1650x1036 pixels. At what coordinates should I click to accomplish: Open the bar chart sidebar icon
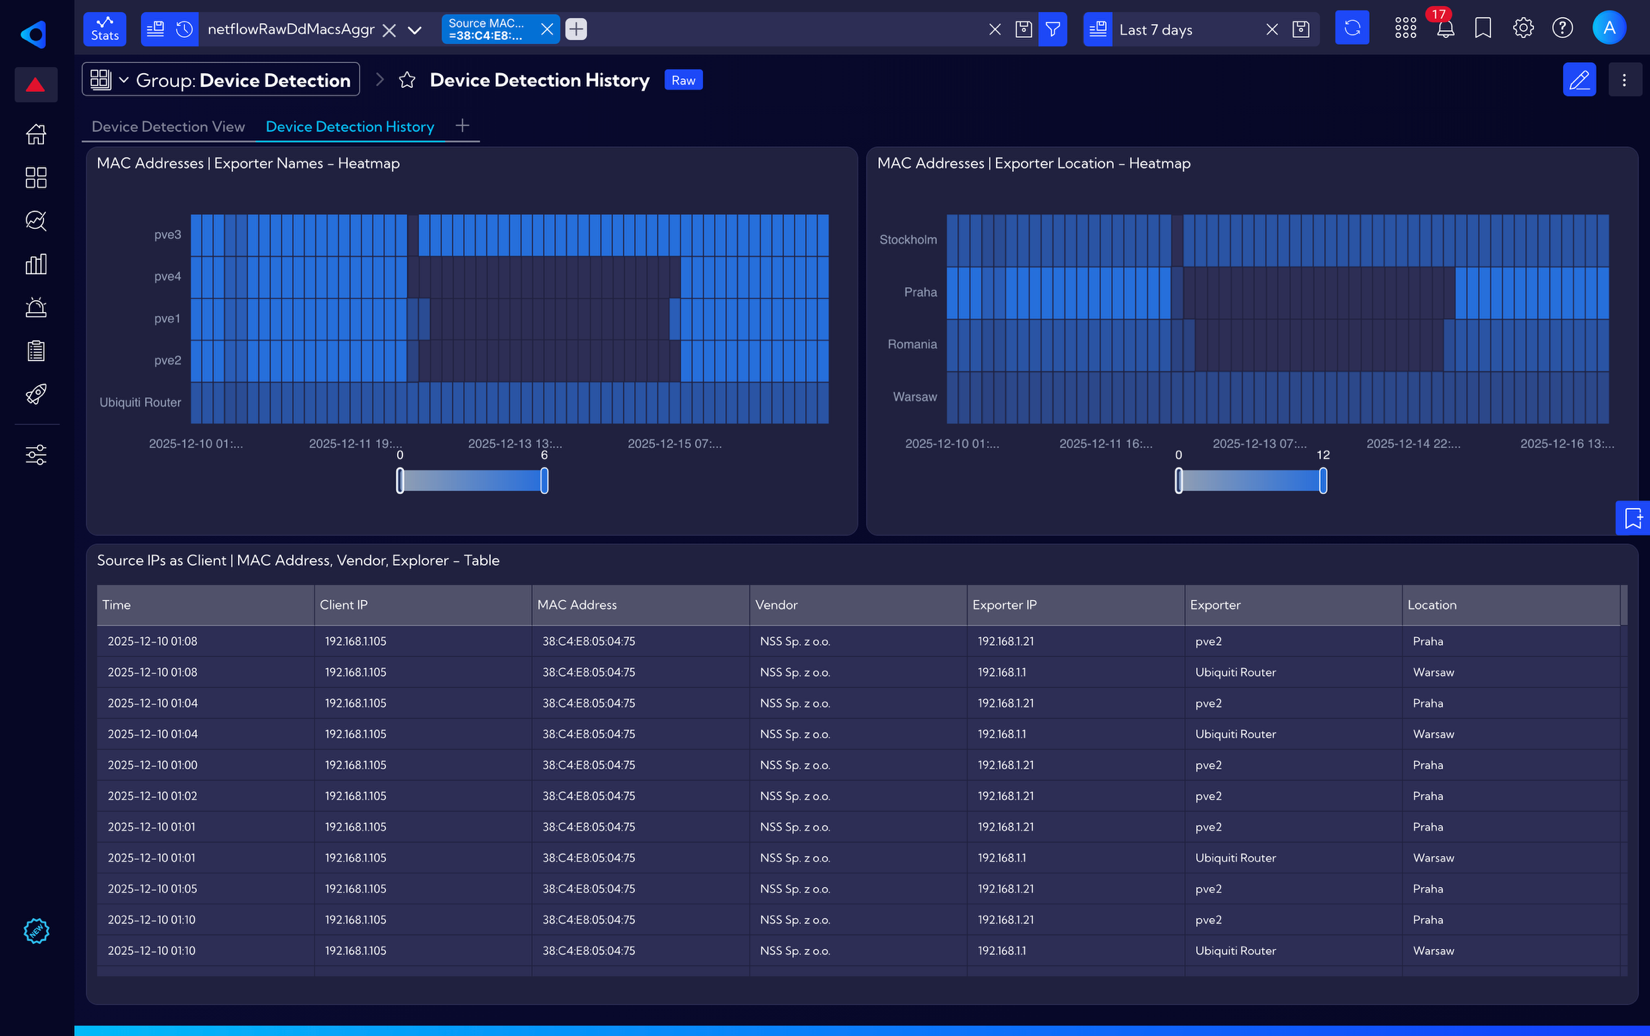click(36, 264)
